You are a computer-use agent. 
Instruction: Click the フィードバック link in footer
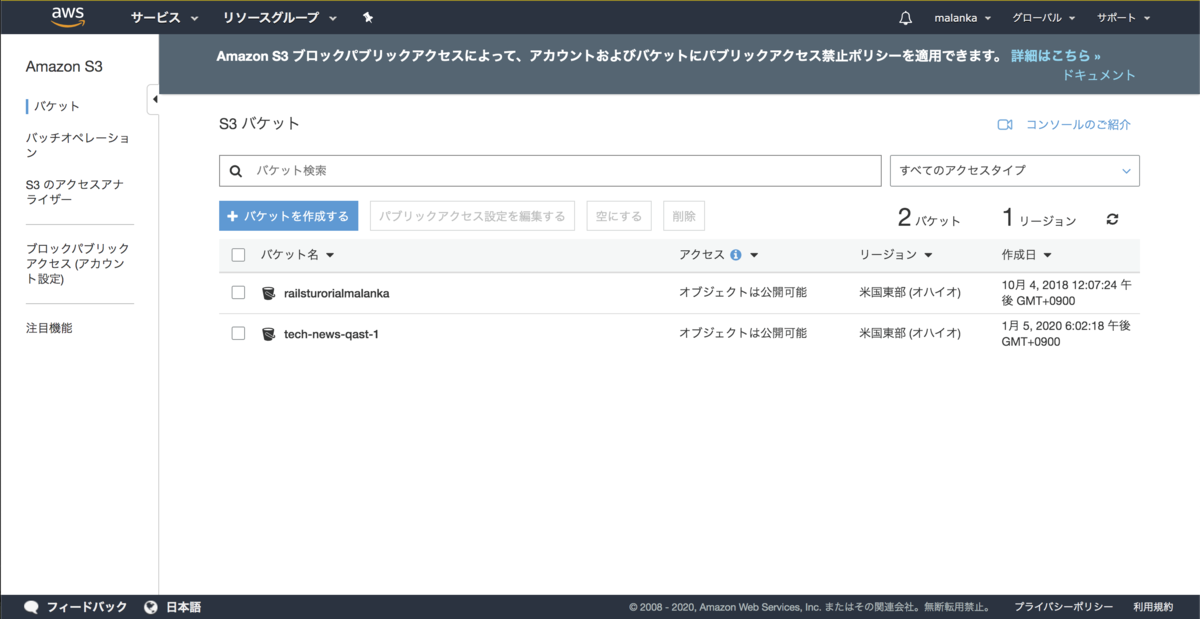coord(87,607)
